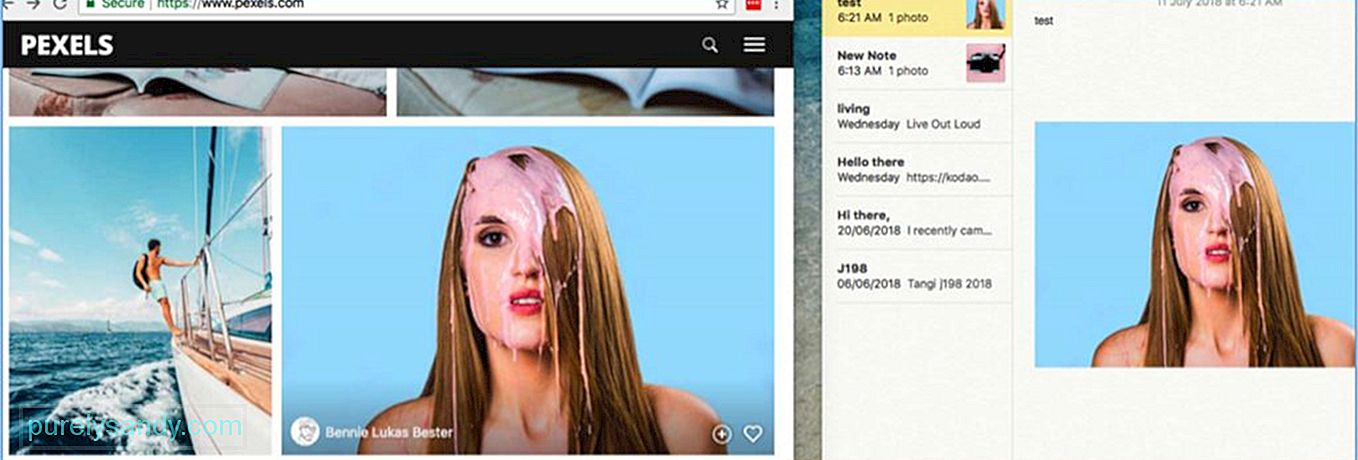Click Bennie Lukas Bester's avatar
Screen dimensions: 1358x460
pos(304,432)
